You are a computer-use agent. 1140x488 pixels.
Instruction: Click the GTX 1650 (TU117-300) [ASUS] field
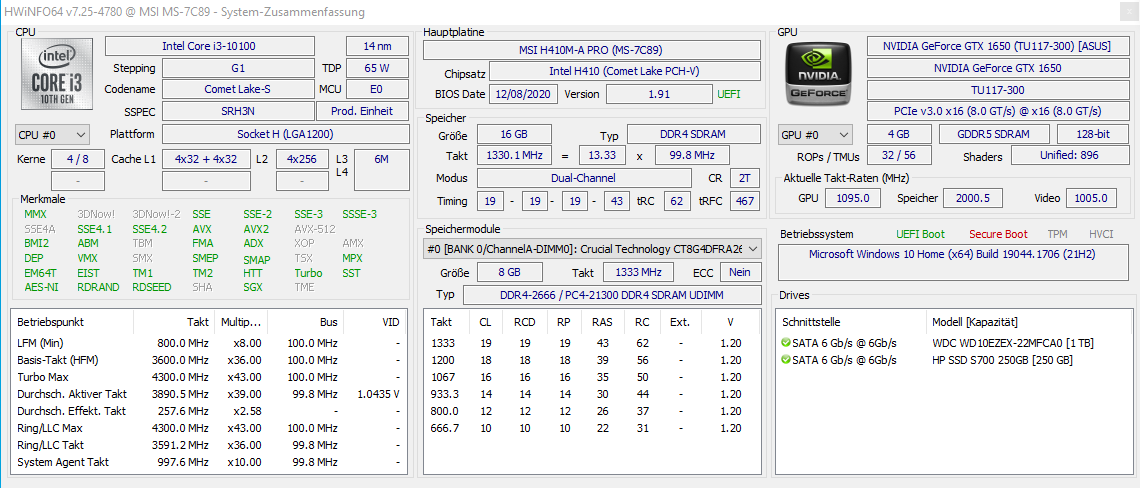[996, 46]
